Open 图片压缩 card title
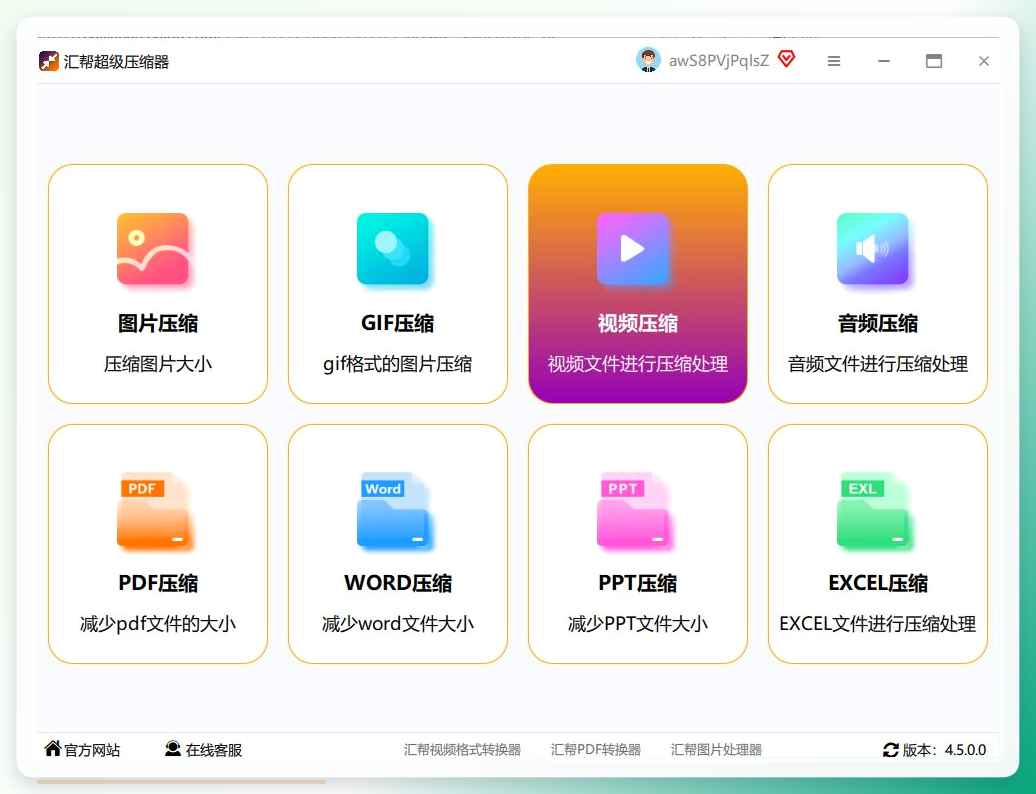 tap(158, 324)
